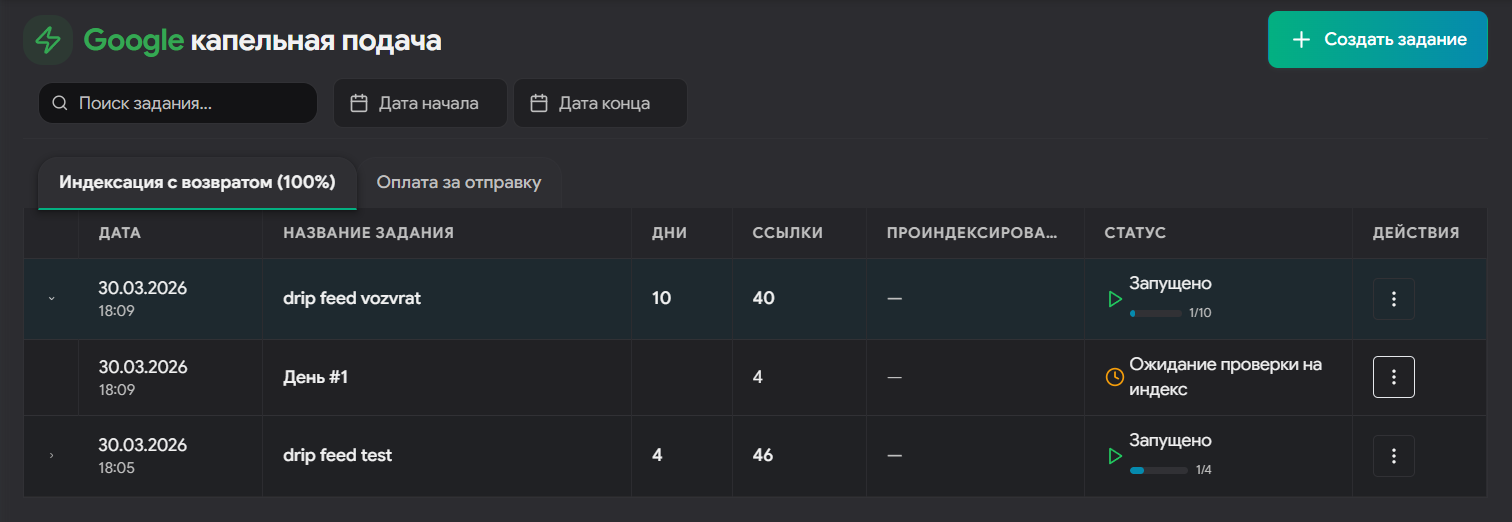This screenshot has height=522, width=1512.
Task: Click the magnifier icon in the search field
Action: click(60, 103)
